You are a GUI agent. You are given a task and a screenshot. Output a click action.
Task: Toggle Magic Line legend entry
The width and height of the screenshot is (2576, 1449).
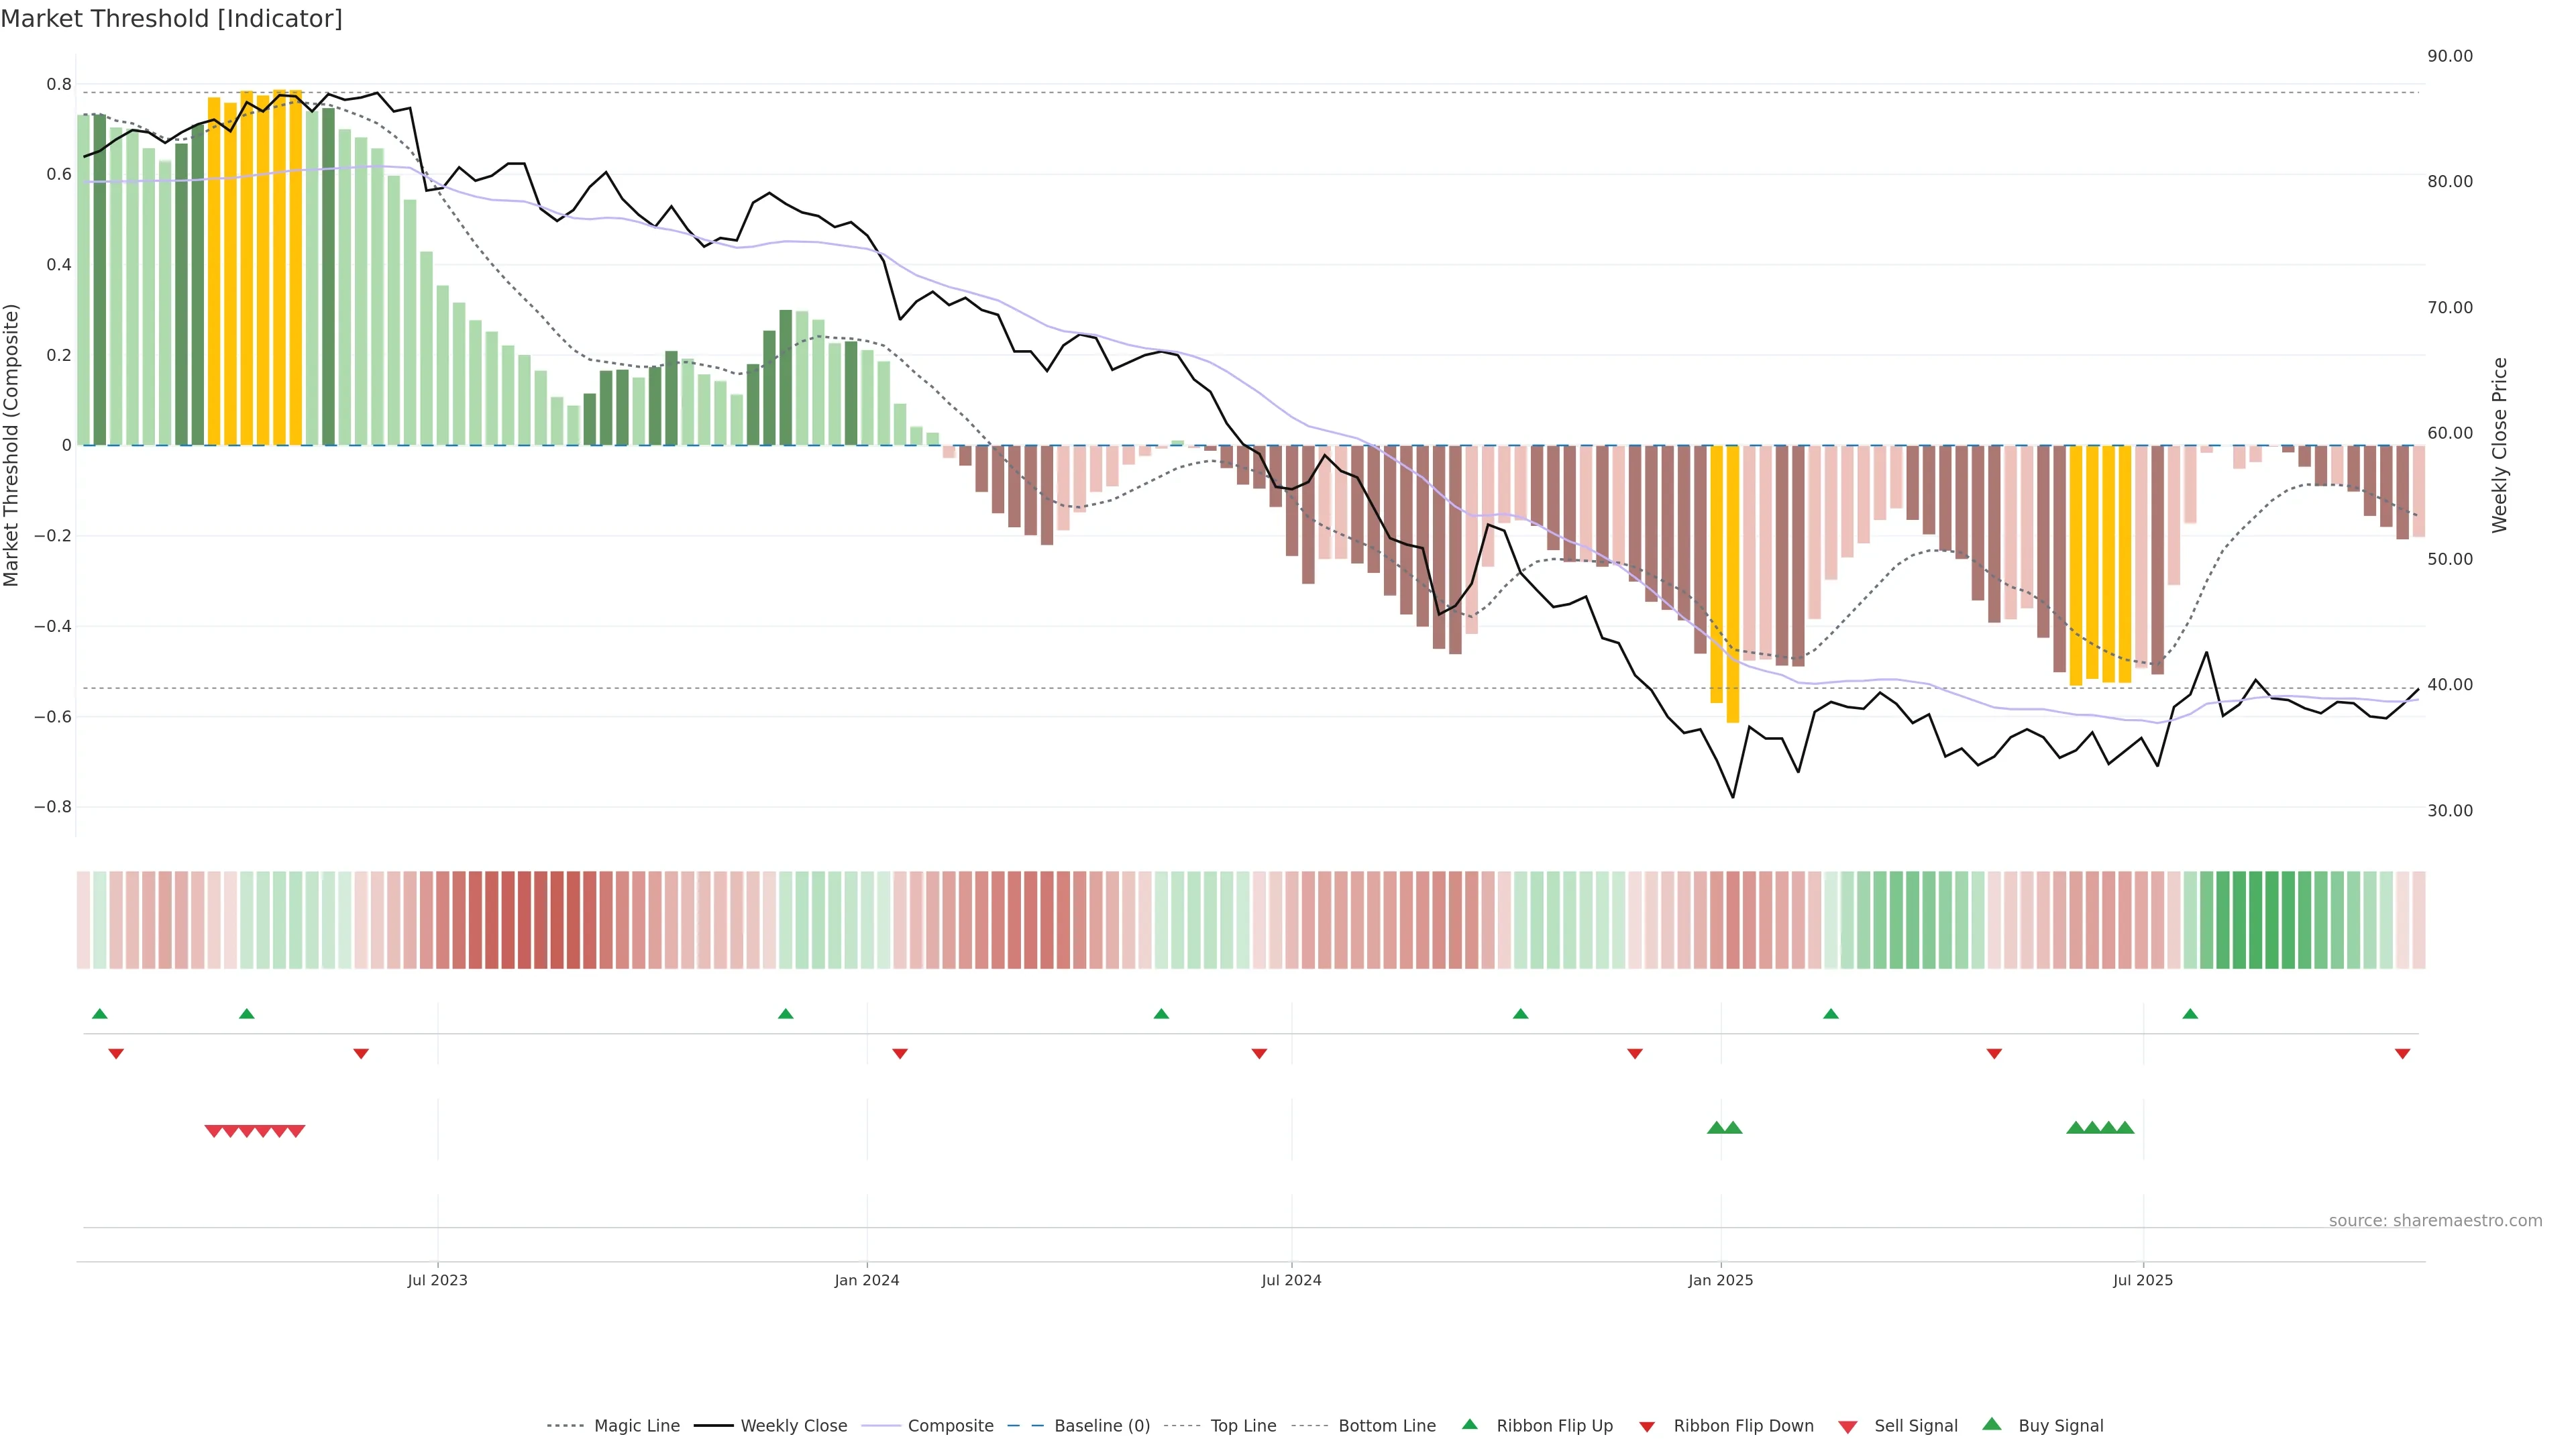(636, 1426)
